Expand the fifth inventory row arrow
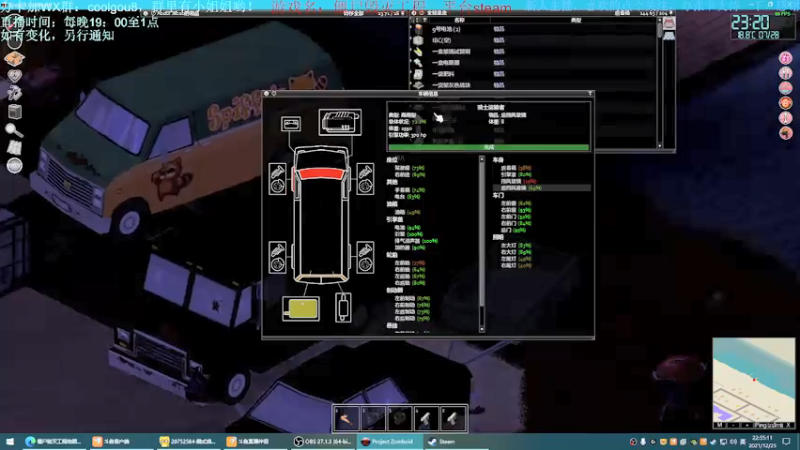The height and width of the screenshot is (450, 800). (x=412, y=74)
